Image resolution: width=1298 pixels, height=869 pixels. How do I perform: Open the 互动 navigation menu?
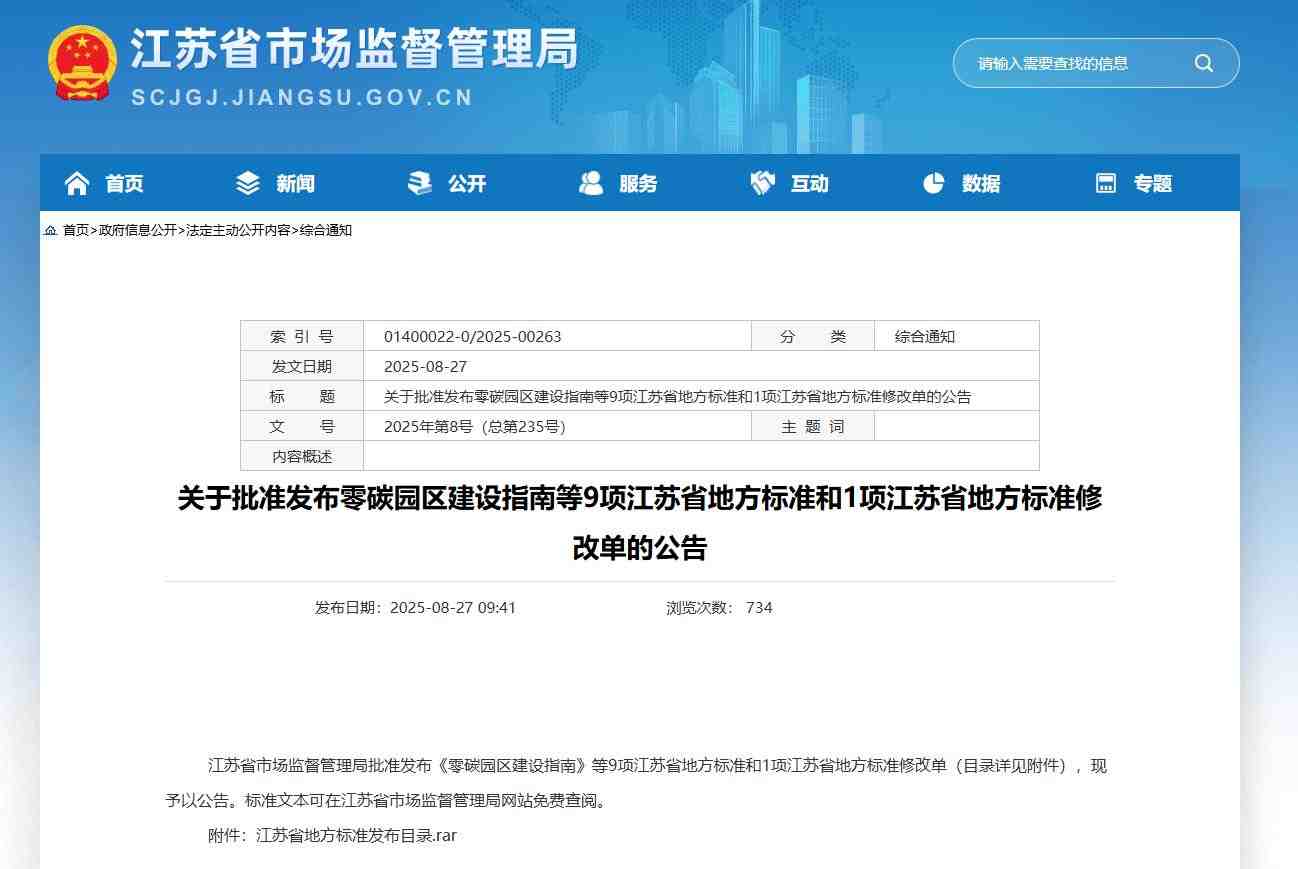pos(810,183)
